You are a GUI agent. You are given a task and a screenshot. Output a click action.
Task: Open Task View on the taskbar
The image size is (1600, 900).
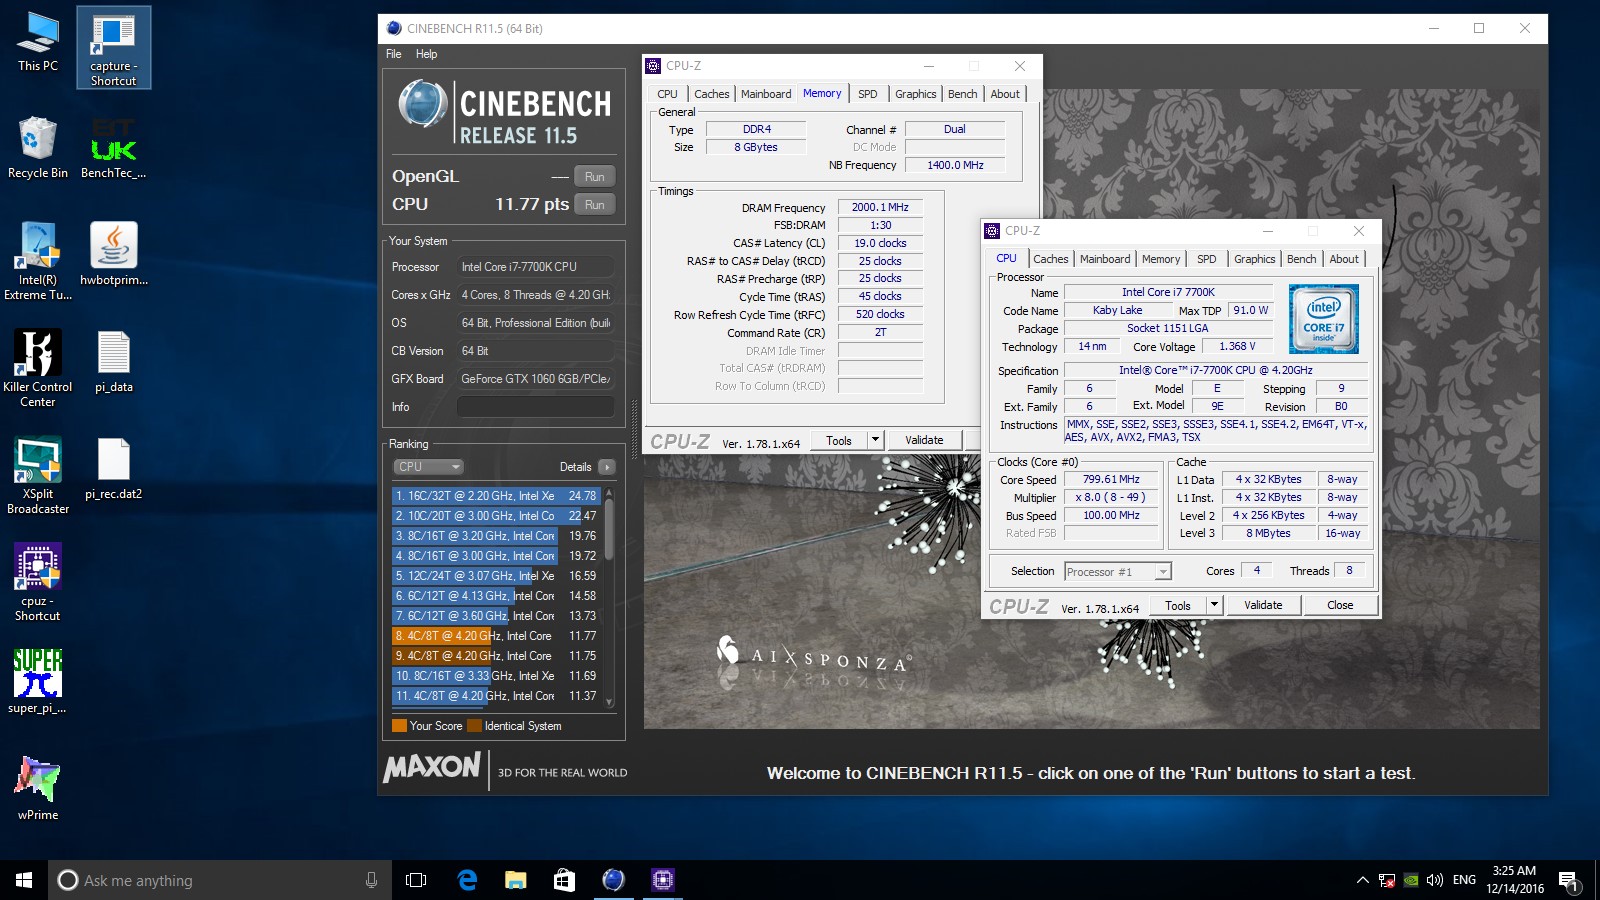(416, 880)
